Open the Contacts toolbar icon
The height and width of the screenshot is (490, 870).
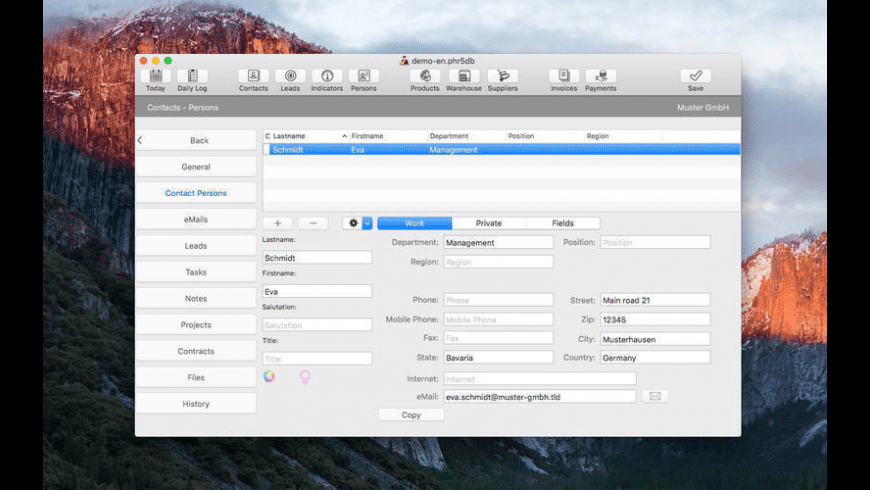click(x=253, y=76)
